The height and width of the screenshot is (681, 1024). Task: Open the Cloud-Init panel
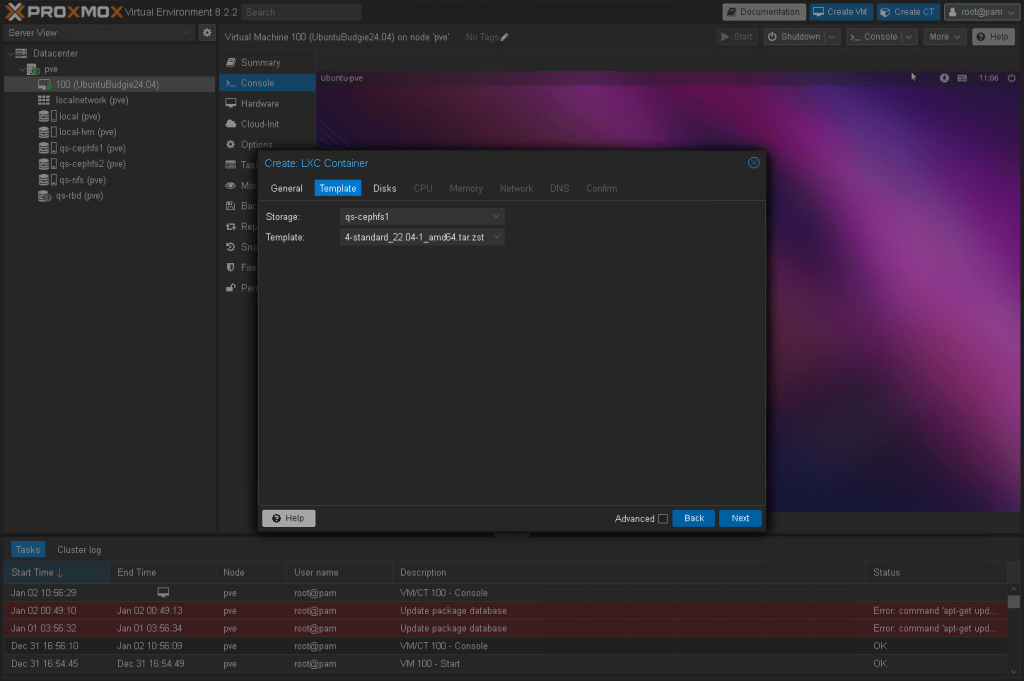coord(259,124)
